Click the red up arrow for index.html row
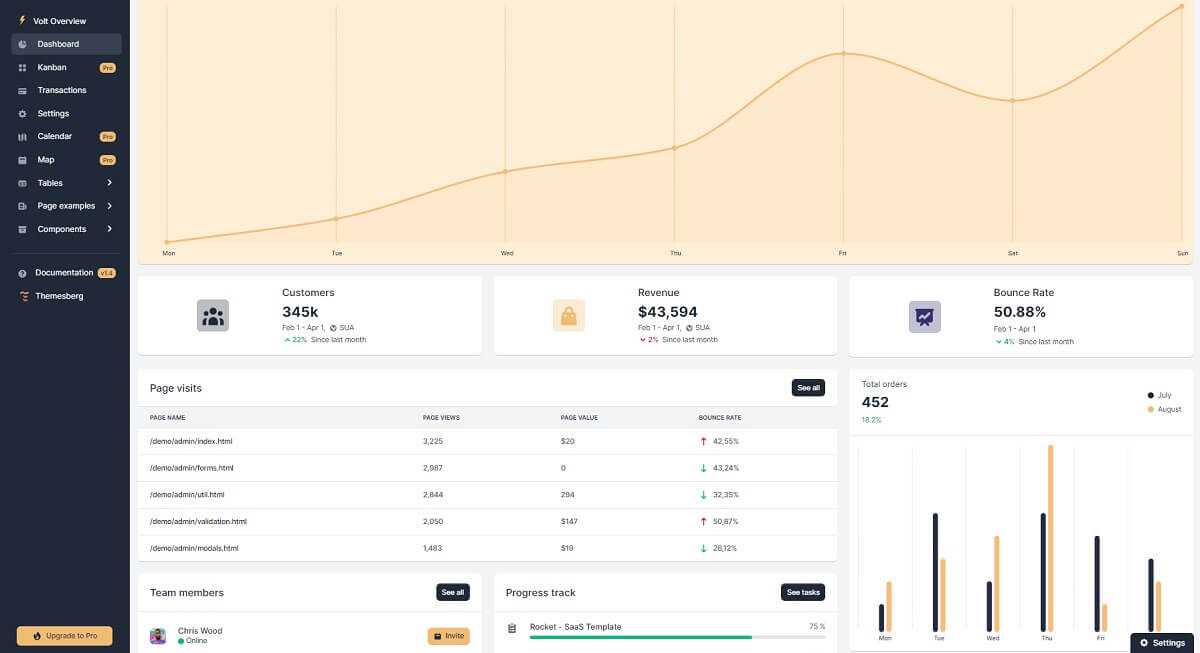1200x653 pixels. click(704, 441)
